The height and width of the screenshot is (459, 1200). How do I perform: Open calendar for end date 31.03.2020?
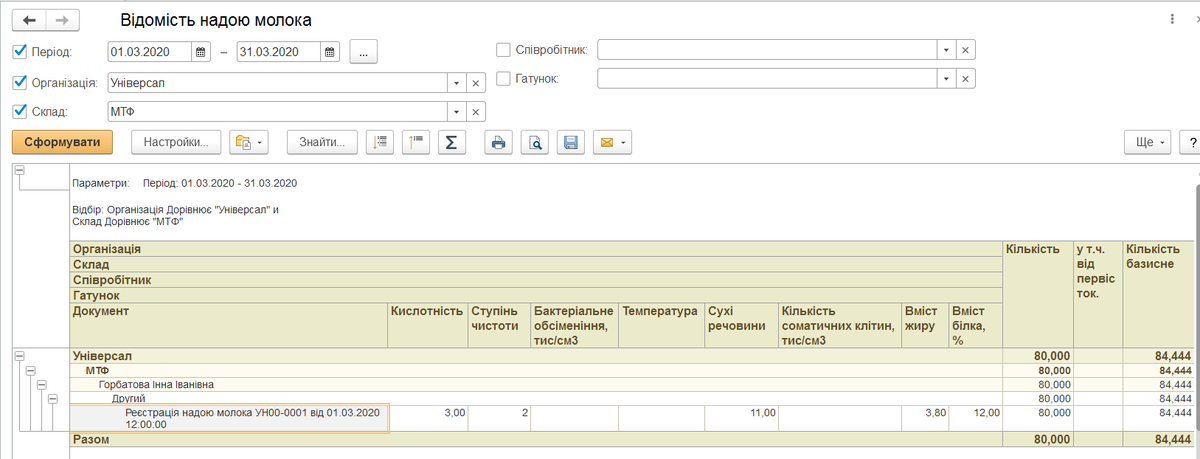click(330, 51)
